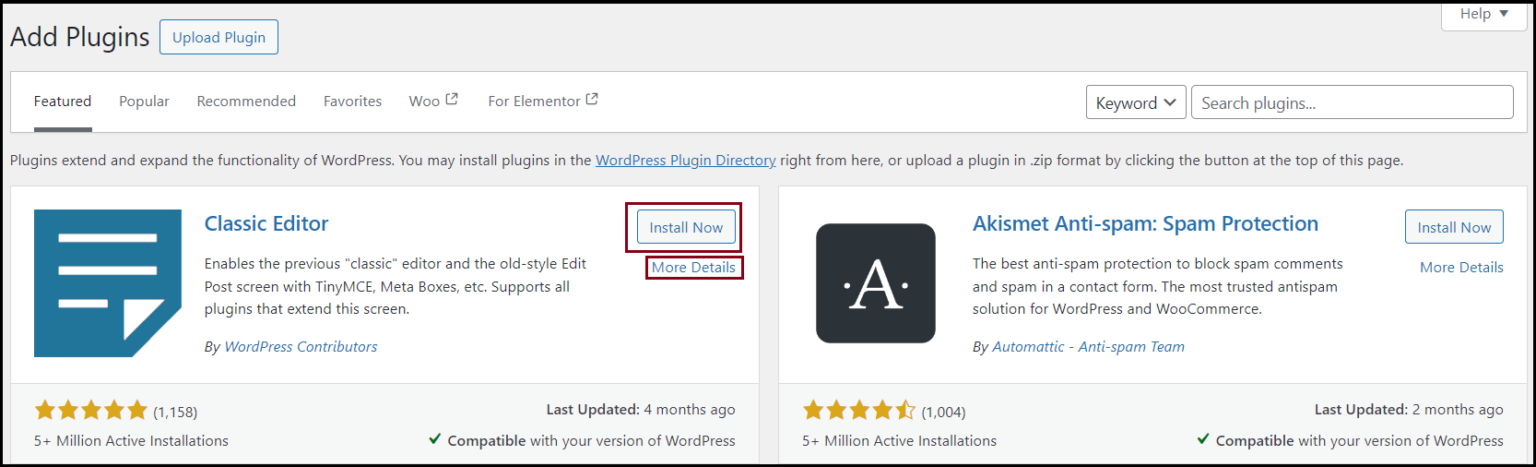Open the Keyword search type dropdown
This screenshot has height=467, width=1536.
point(1136,103)
